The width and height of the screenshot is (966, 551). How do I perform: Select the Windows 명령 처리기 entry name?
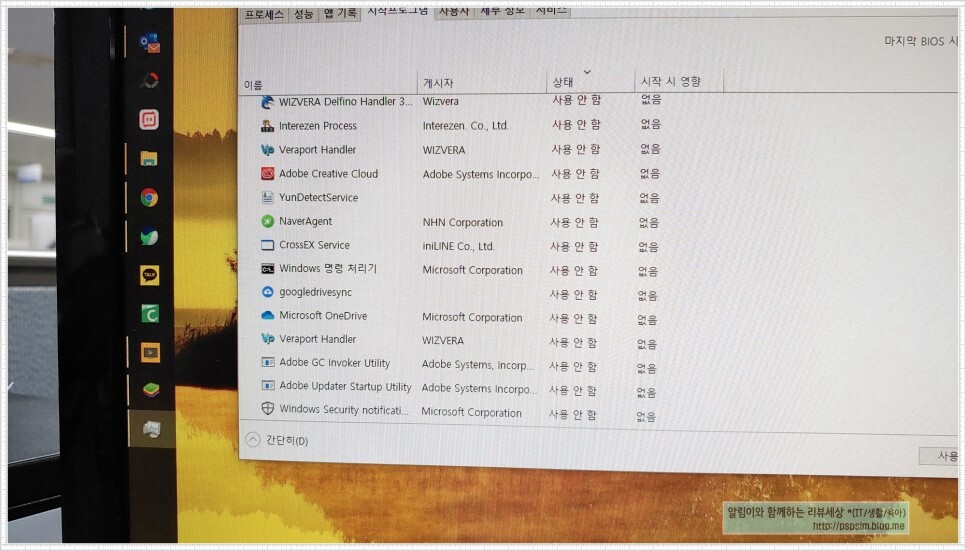click(328, 269)
